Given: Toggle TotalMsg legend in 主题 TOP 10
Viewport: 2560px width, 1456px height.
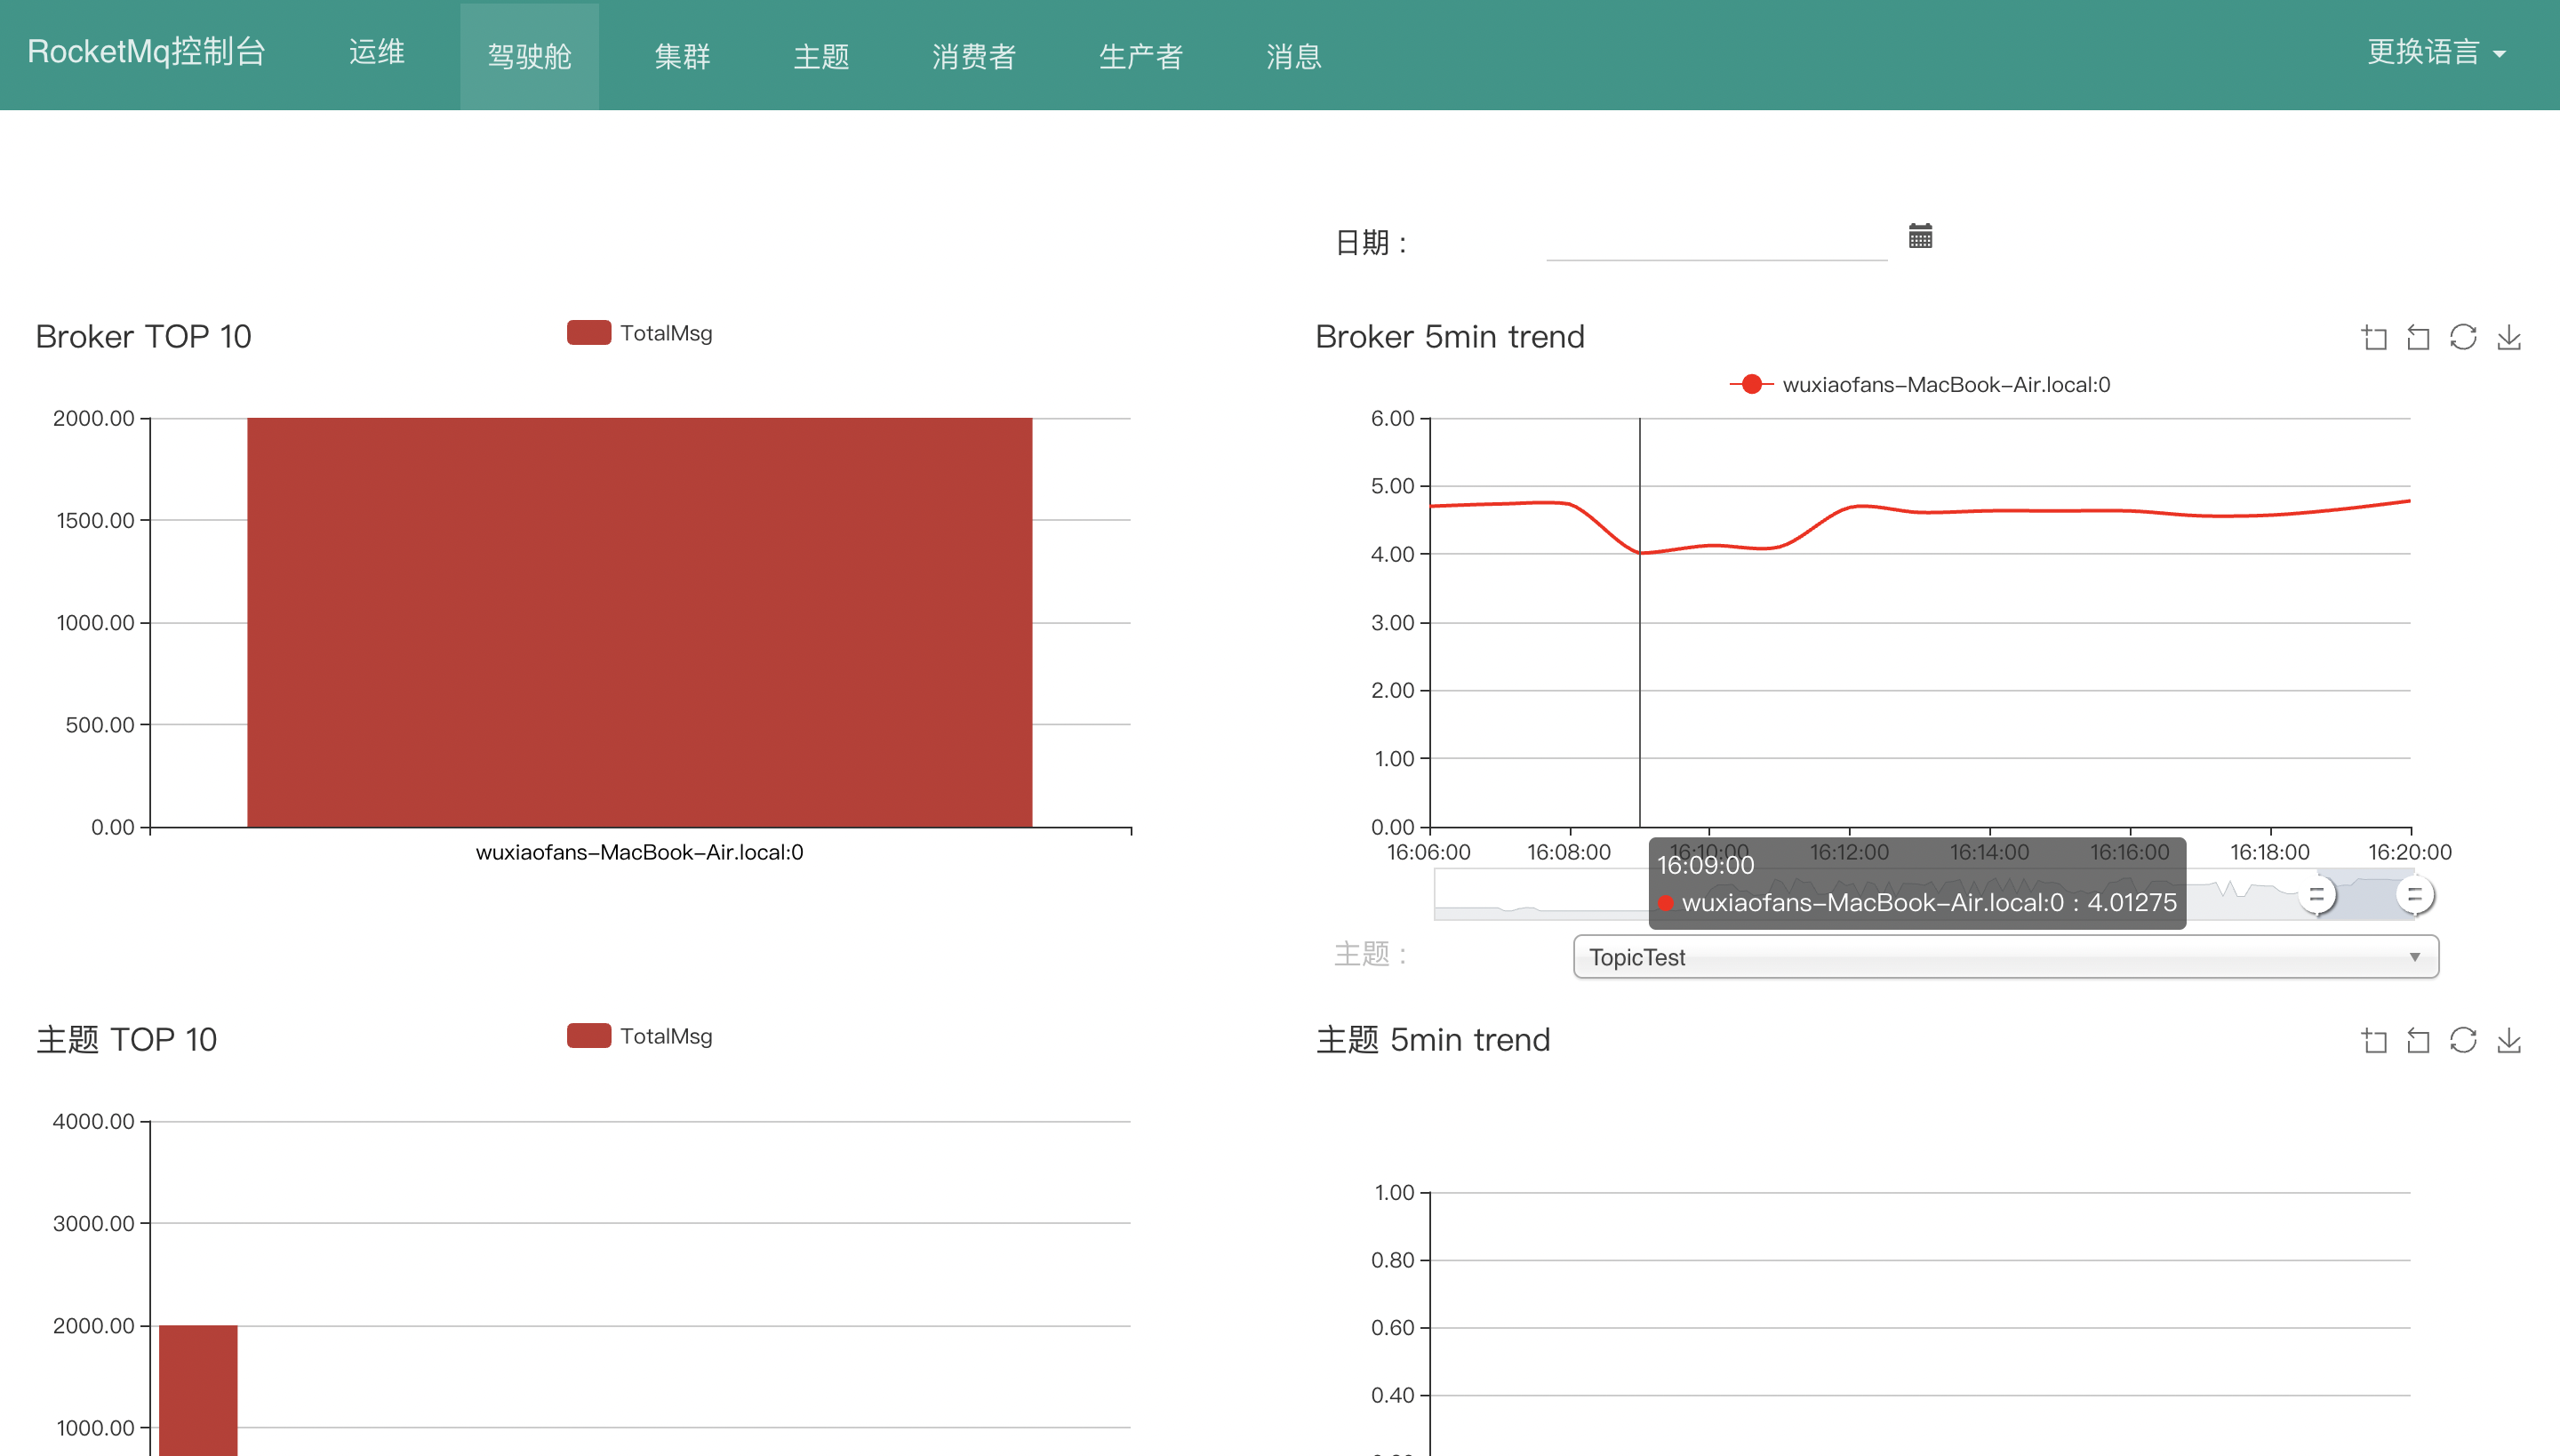Looking at the screenshot, I should pyautogui.click(x=640, y=1036).
